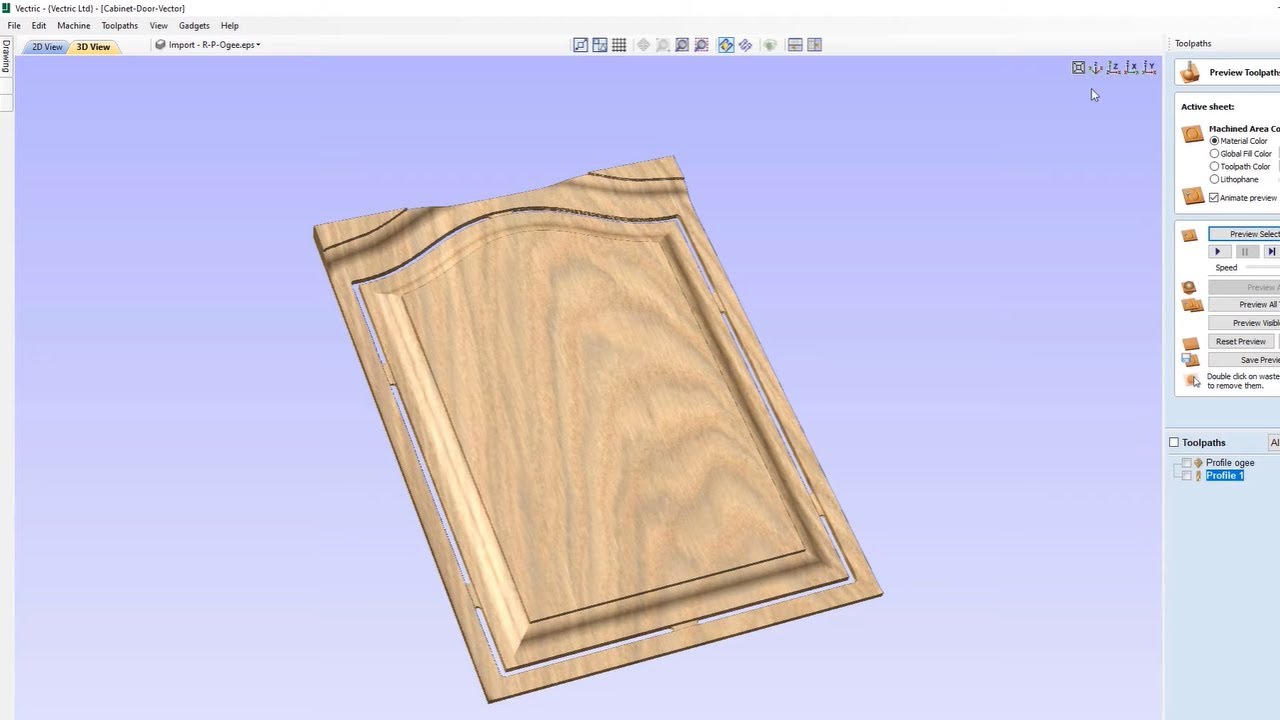Open the Edit menu
This screenshot has height=720, width=1280.
[38, 26]
